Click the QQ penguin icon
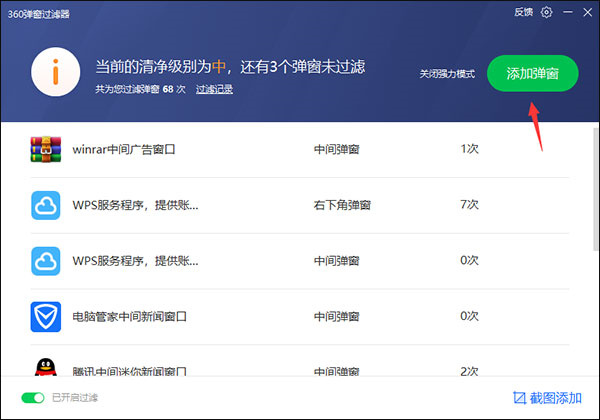The width and height of the screenshot is (600, 420). pos(46,367)
